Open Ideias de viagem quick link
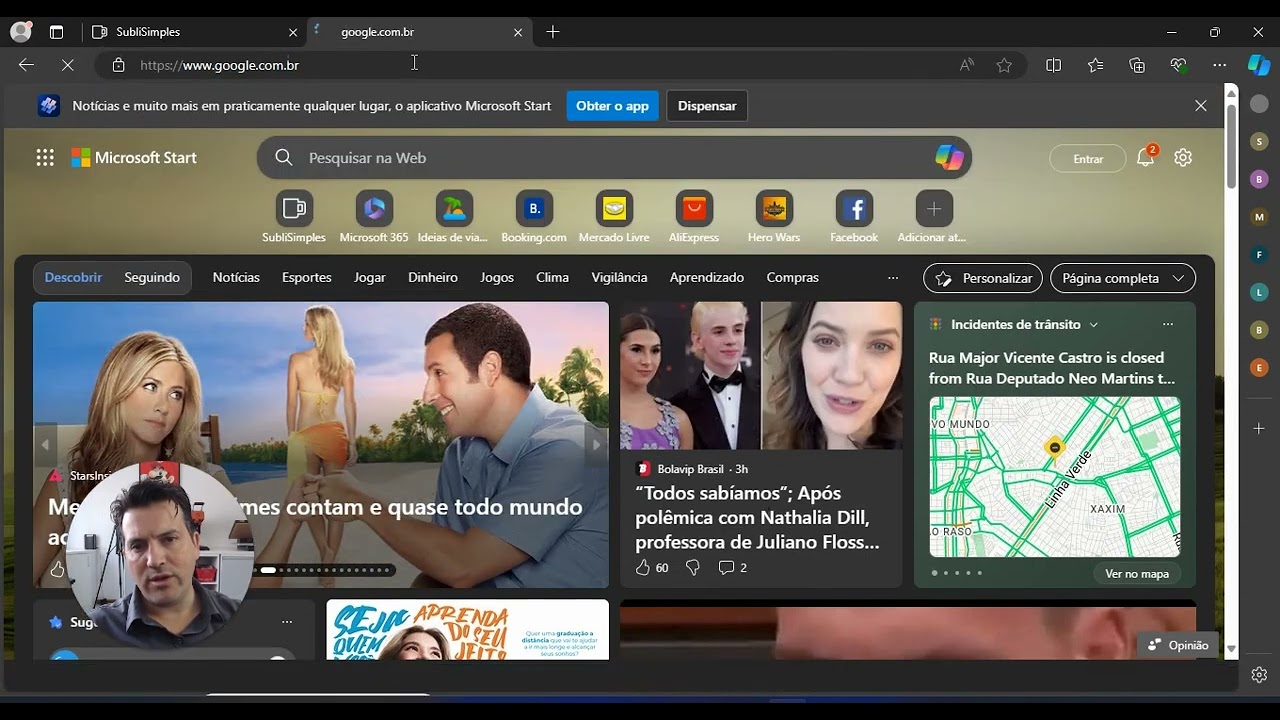This screenshot has width=1280, height=720. pyautogui.click(x=454, y=216)
